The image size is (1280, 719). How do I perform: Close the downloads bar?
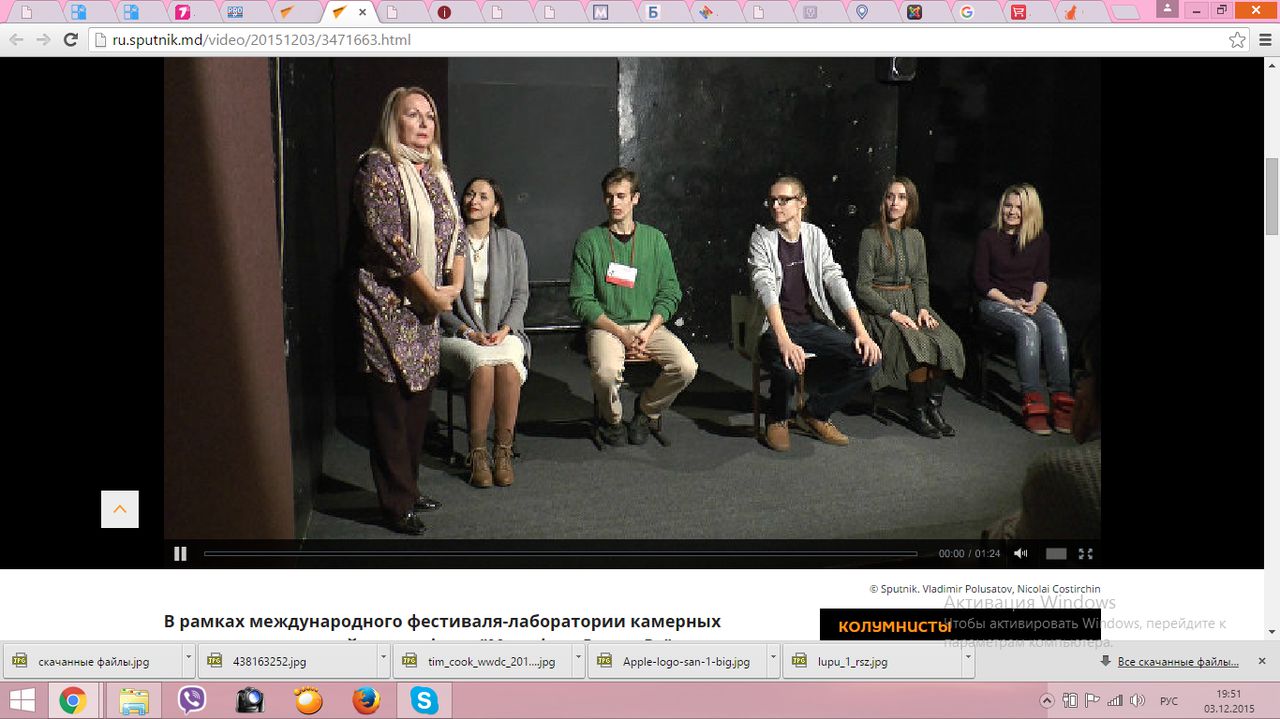(1263, 661)
